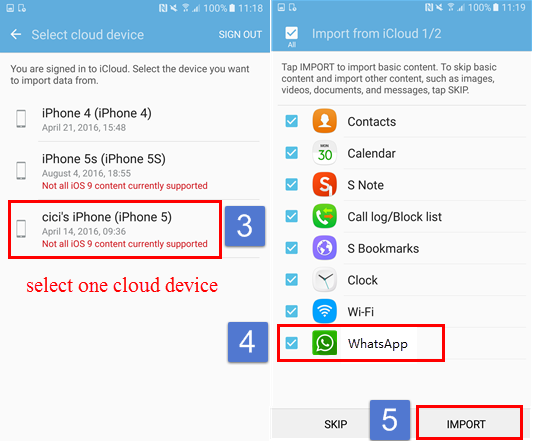Tap the green Call log/Block list icon
The width and height of the screenshot is (533, 441).
tap(325, 216)
